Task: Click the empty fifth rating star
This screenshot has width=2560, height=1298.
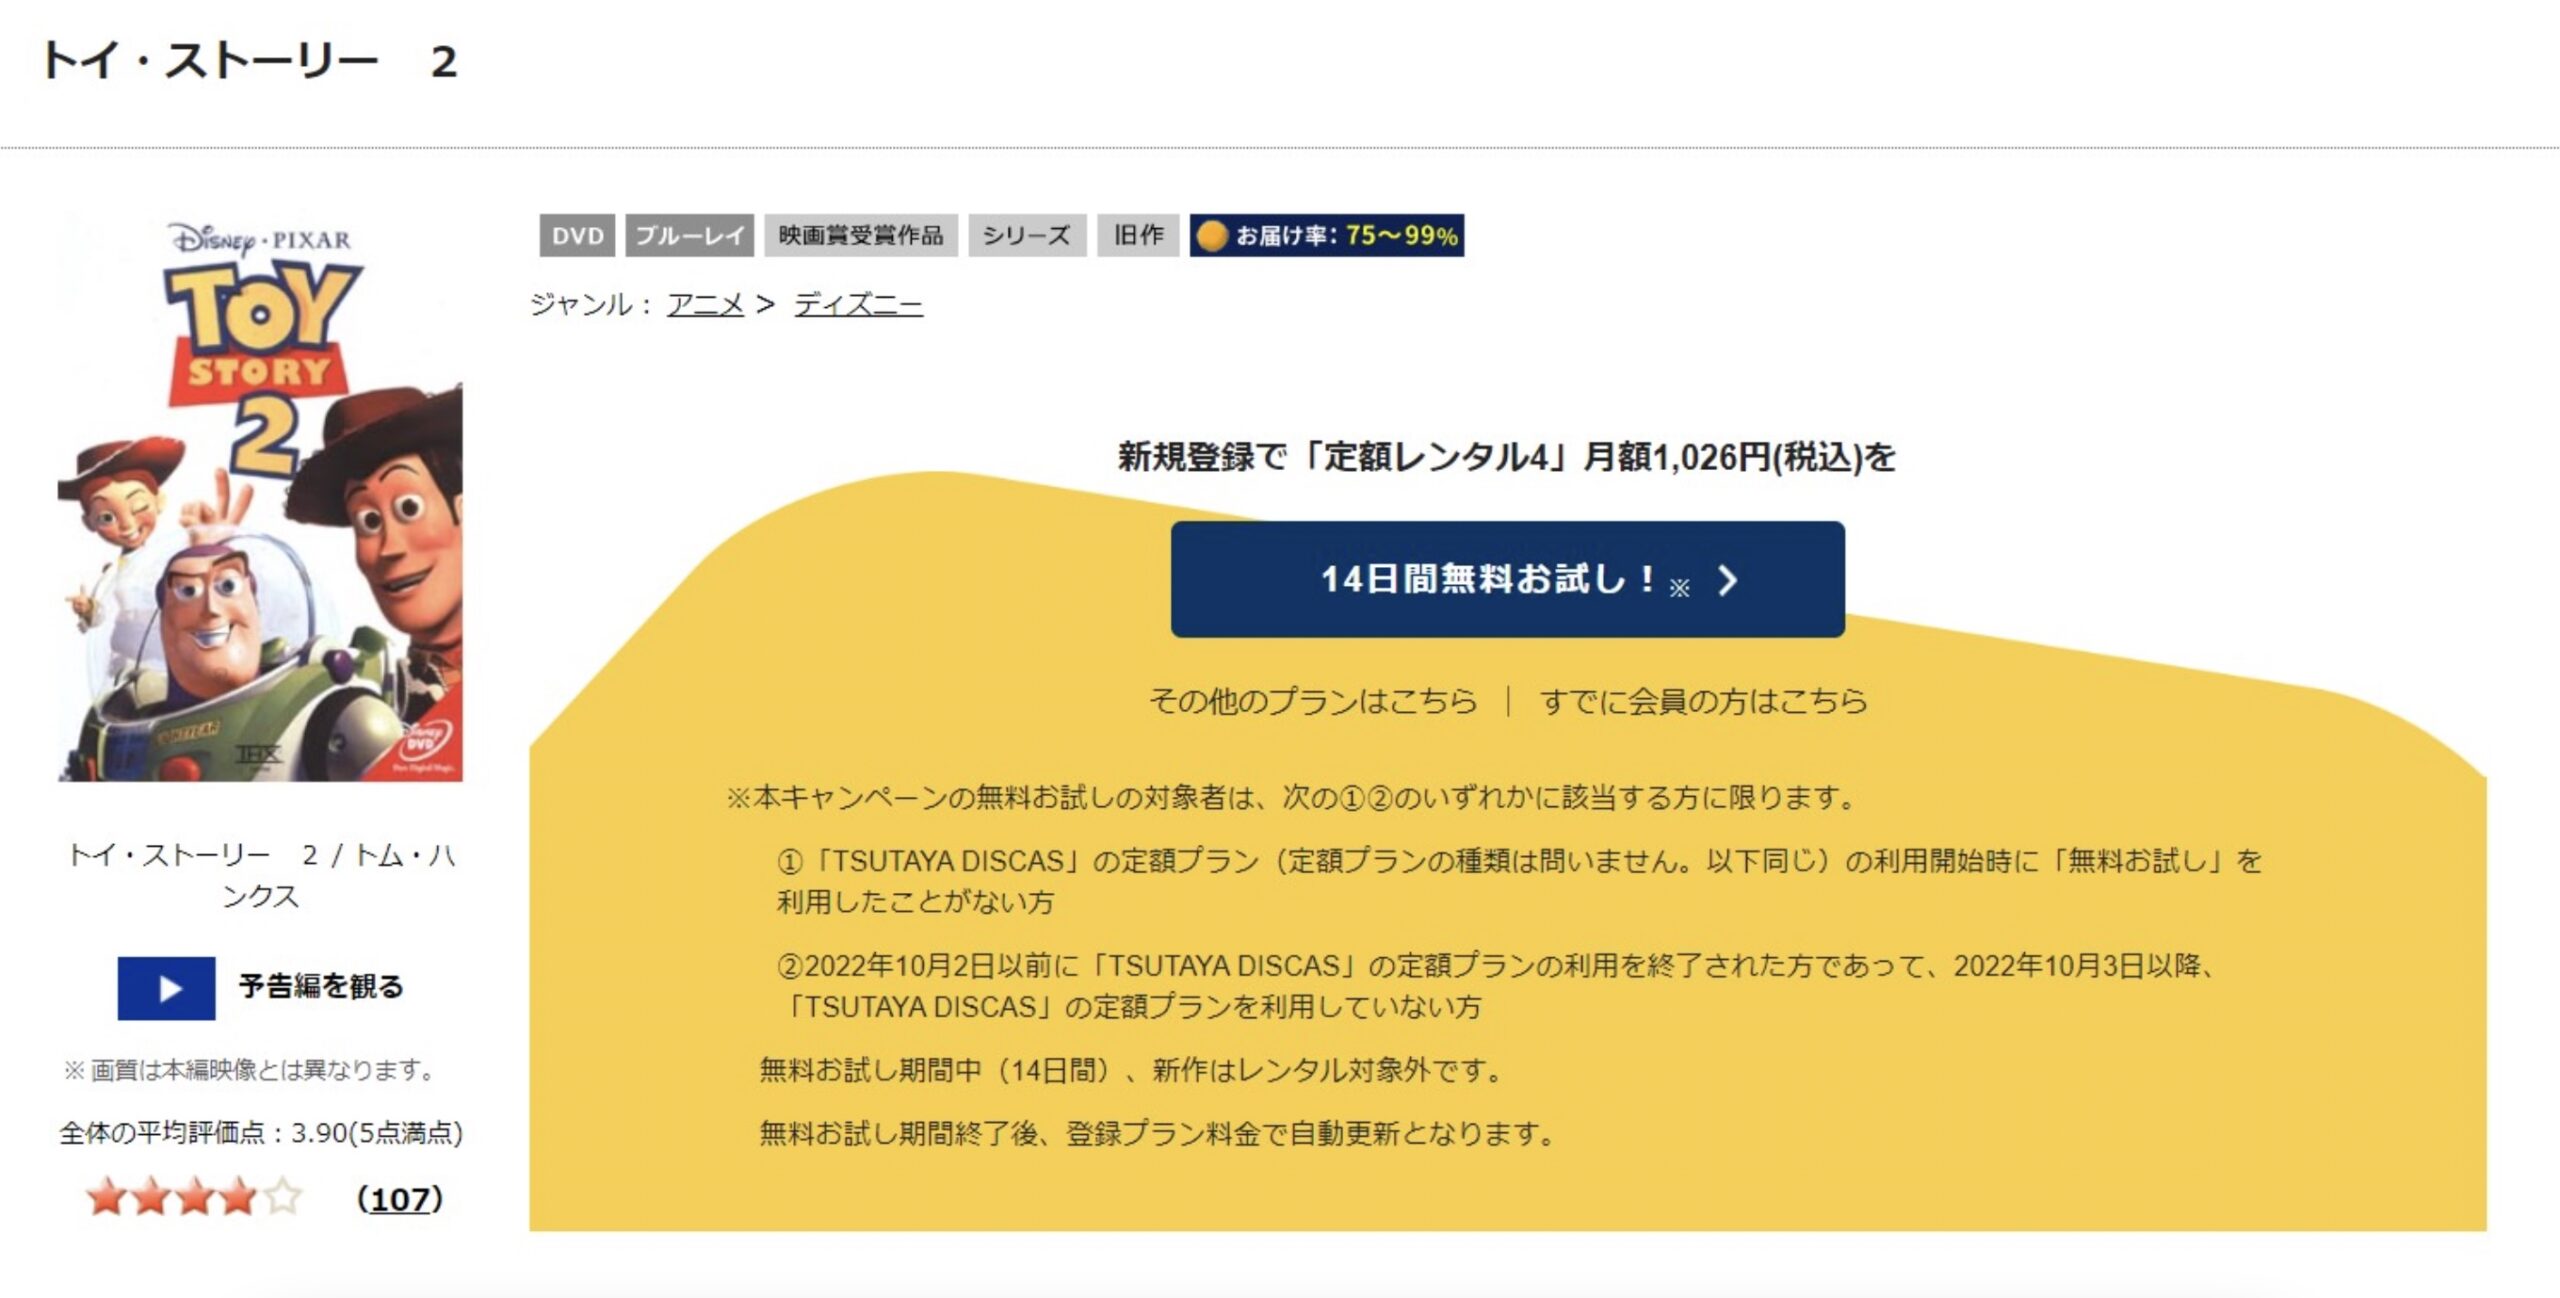Action: (x=283, y=1197)
